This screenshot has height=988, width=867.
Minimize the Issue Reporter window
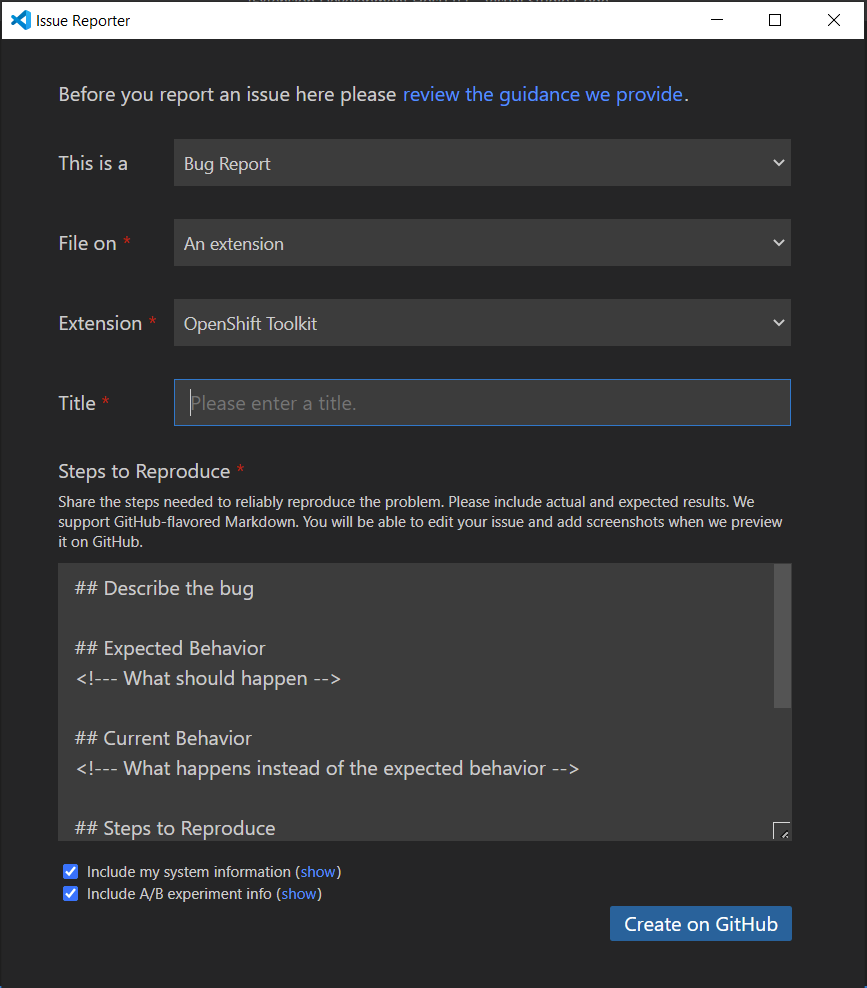717,20
